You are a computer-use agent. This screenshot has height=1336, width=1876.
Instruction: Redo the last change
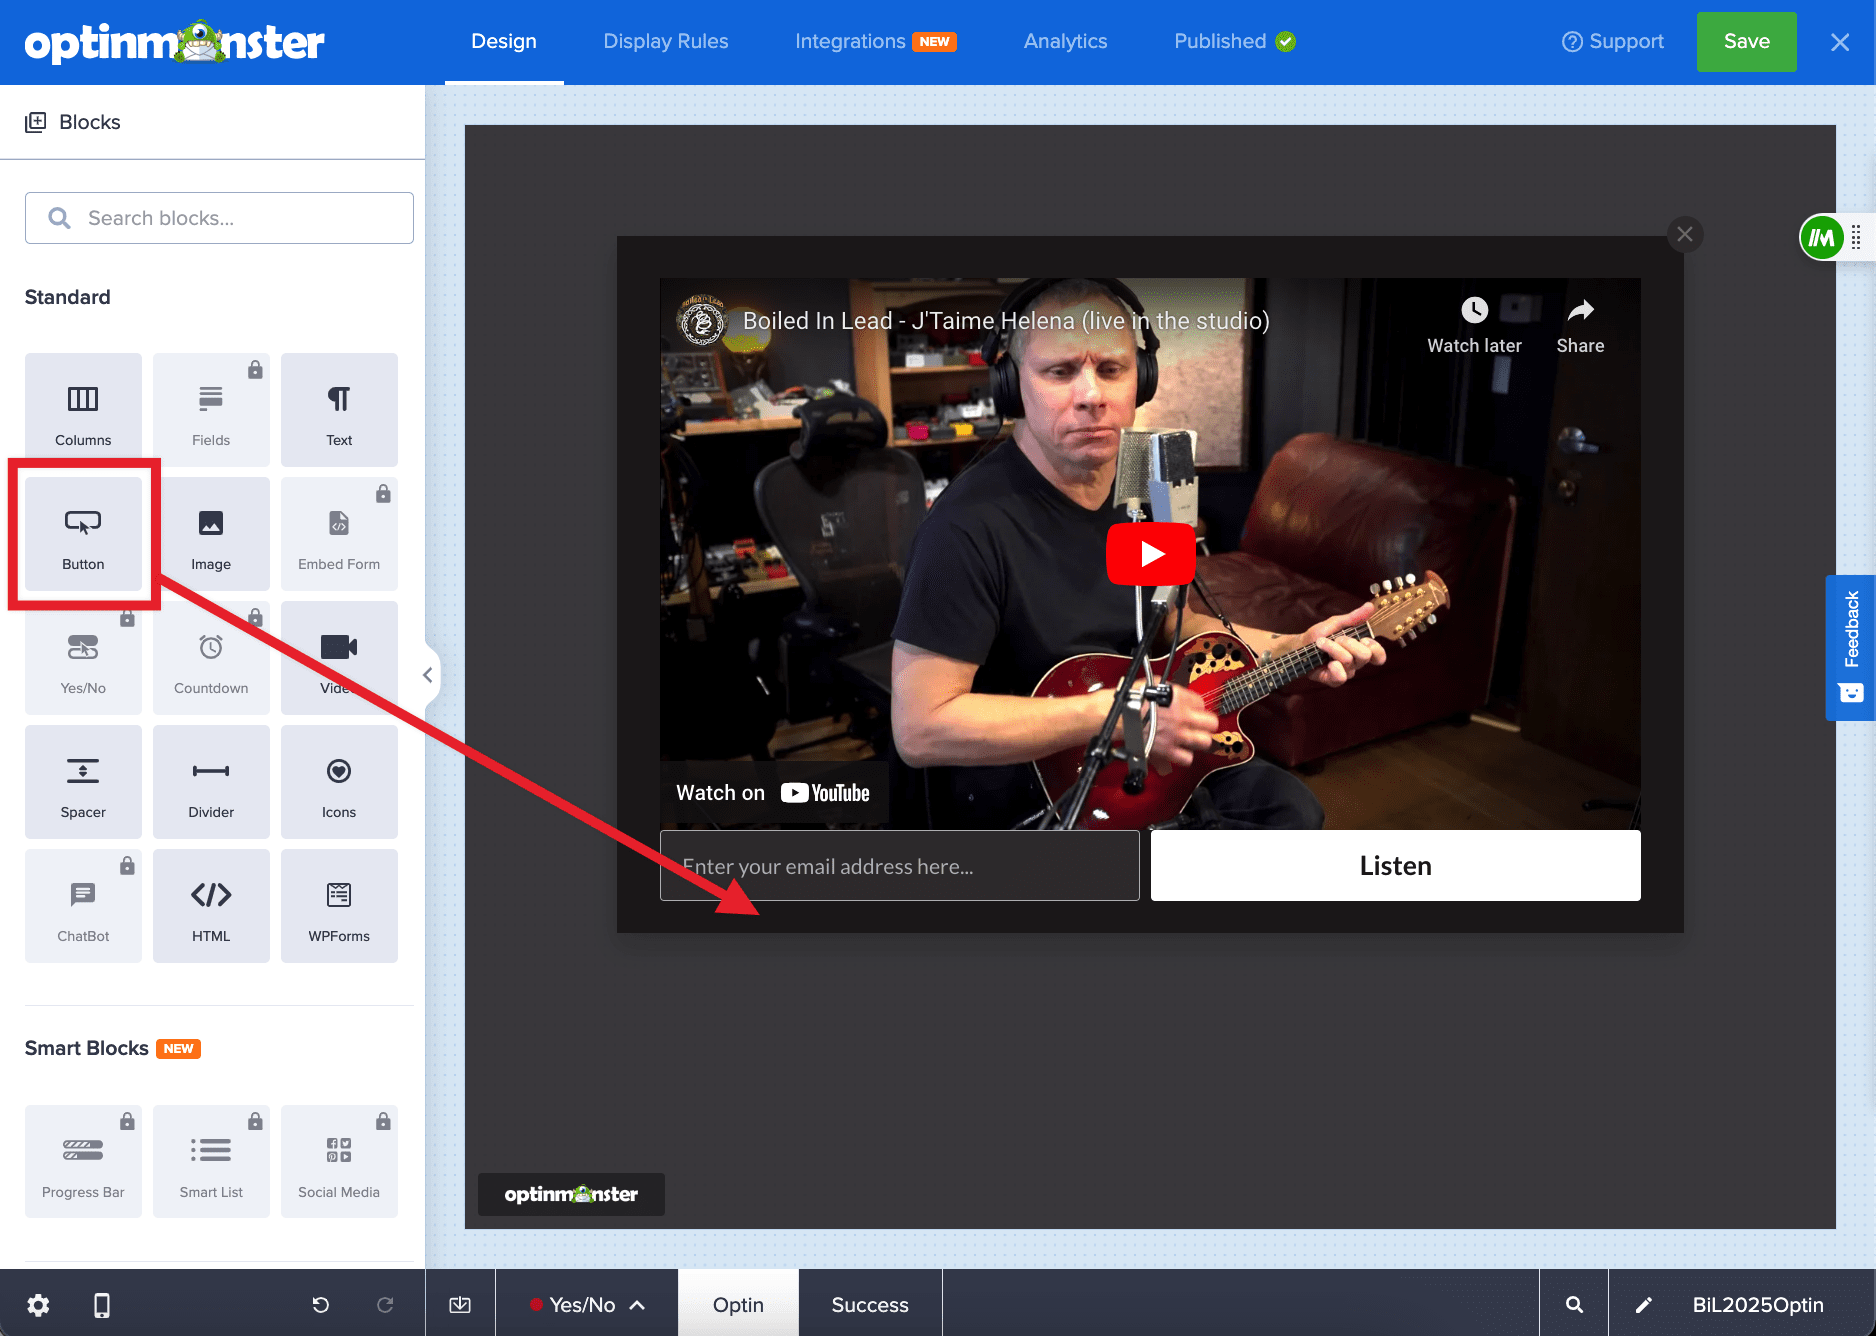pyautogui.click(x=385, y=1305)
